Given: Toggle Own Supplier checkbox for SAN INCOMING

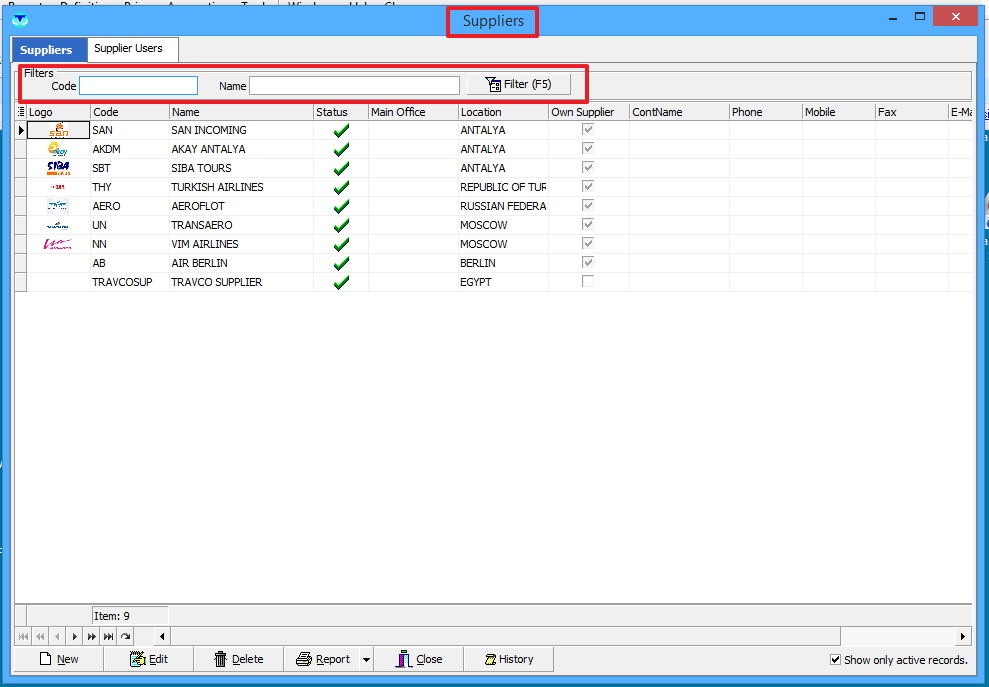Looking at the screenshot, I should 588,130.
